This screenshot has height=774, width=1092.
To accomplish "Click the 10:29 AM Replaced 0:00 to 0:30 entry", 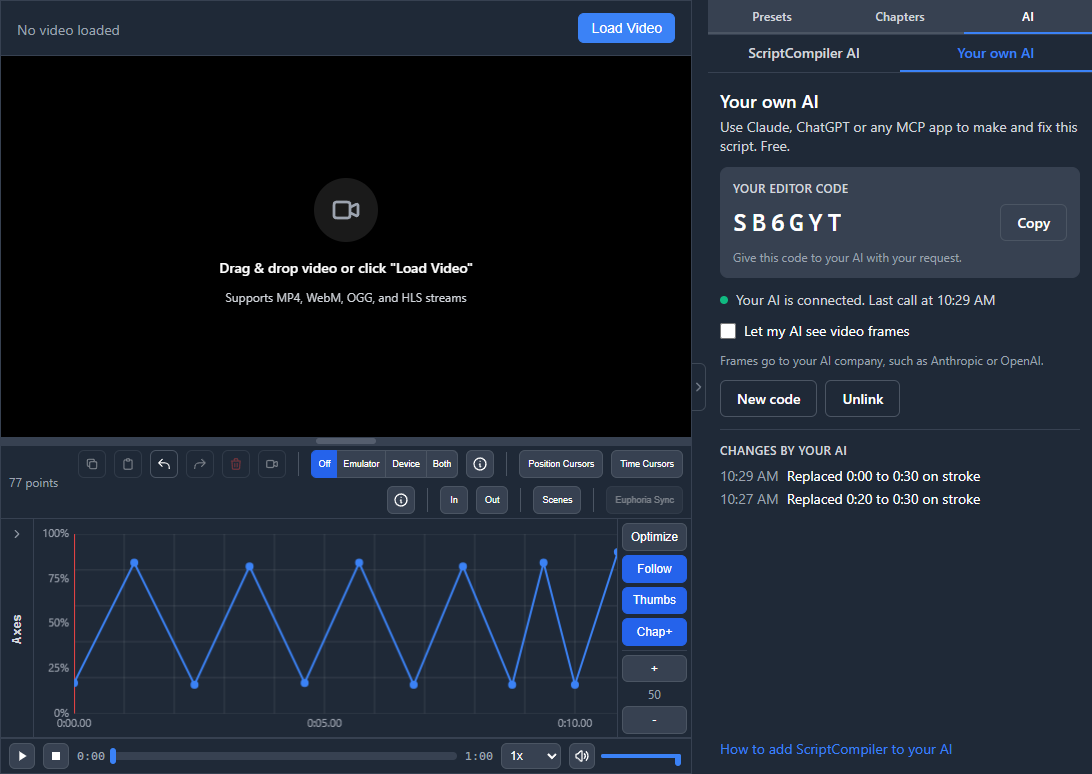I will coord(850,477).
